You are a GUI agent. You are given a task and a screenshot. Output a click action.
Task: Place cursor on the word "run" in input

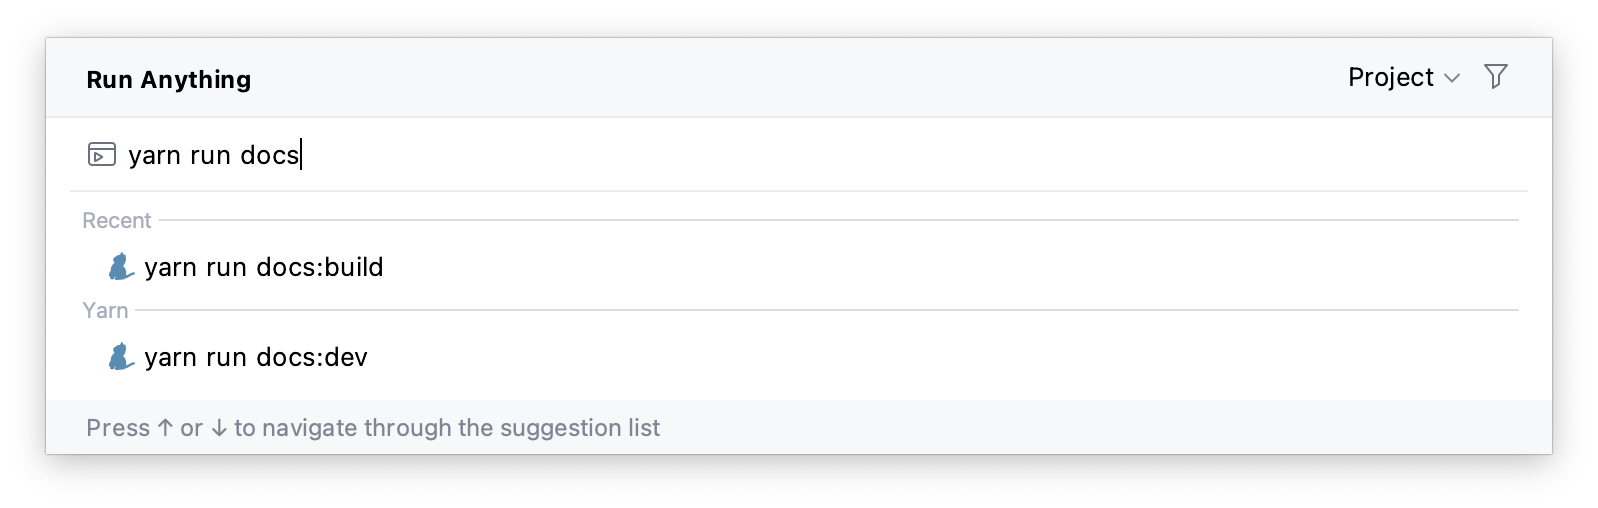coord(210,156)
